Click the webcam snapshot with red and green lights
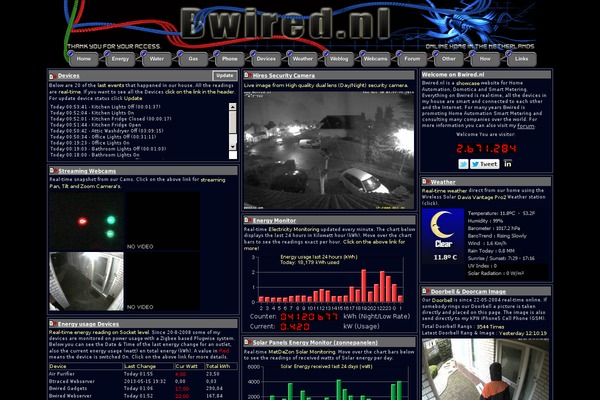The height and width of the screenshot is (400, 600). (86, 221)
